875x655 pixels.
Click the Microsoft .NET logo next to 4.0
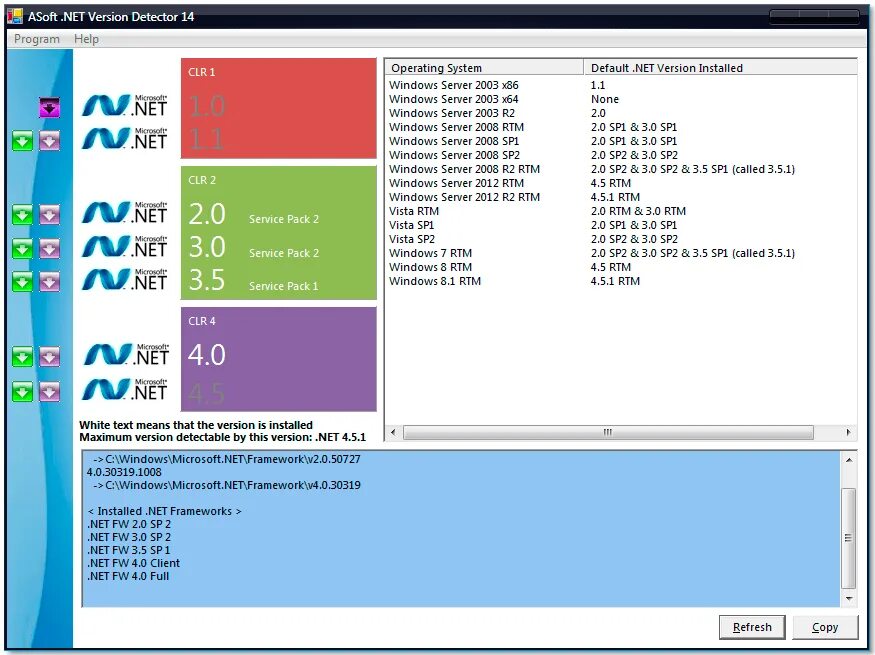tap(126, 354)
